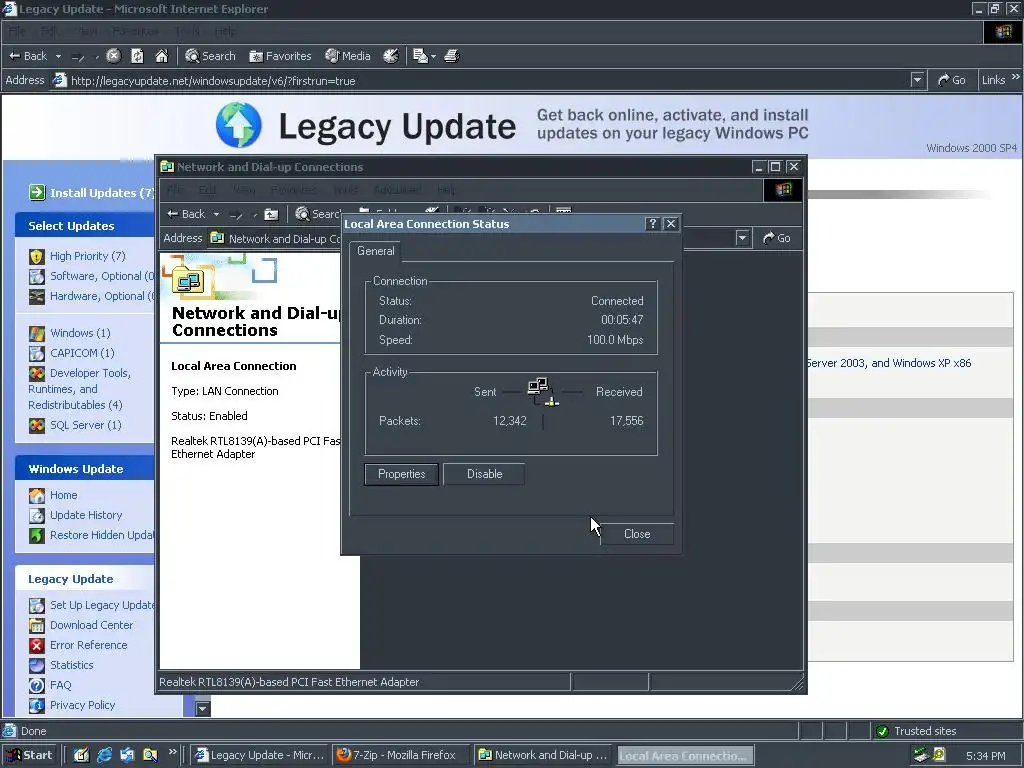Click the Print icon in Internet Explorer toolbar

[x=452, y=56]
